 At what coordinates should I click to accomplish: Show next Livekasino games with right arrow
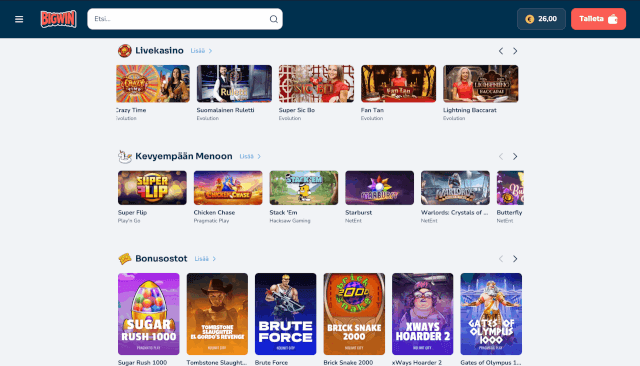[515, 51]
